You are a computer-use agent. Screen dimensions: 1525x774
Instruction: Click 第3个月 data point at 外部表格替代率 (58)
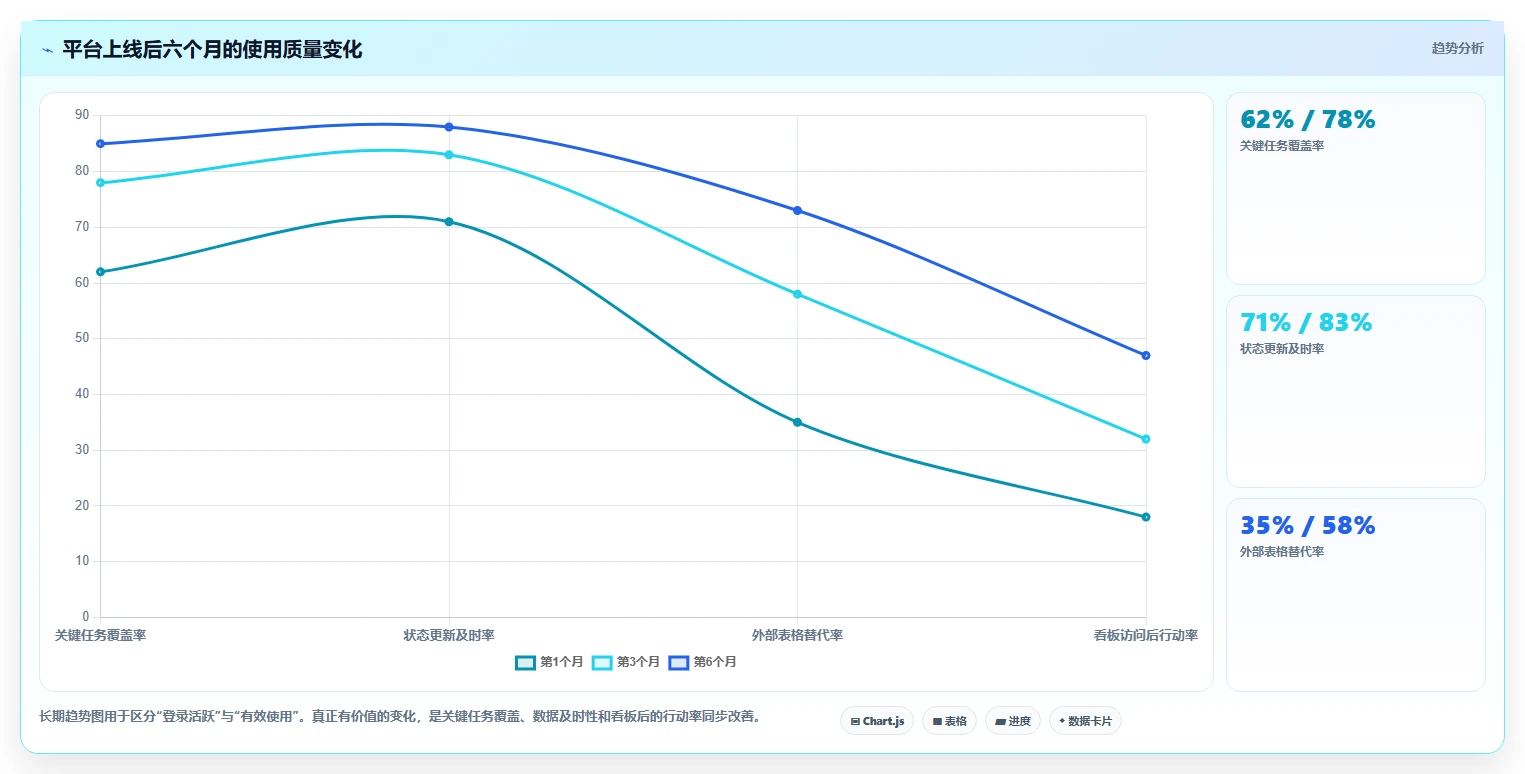(797, 294)
